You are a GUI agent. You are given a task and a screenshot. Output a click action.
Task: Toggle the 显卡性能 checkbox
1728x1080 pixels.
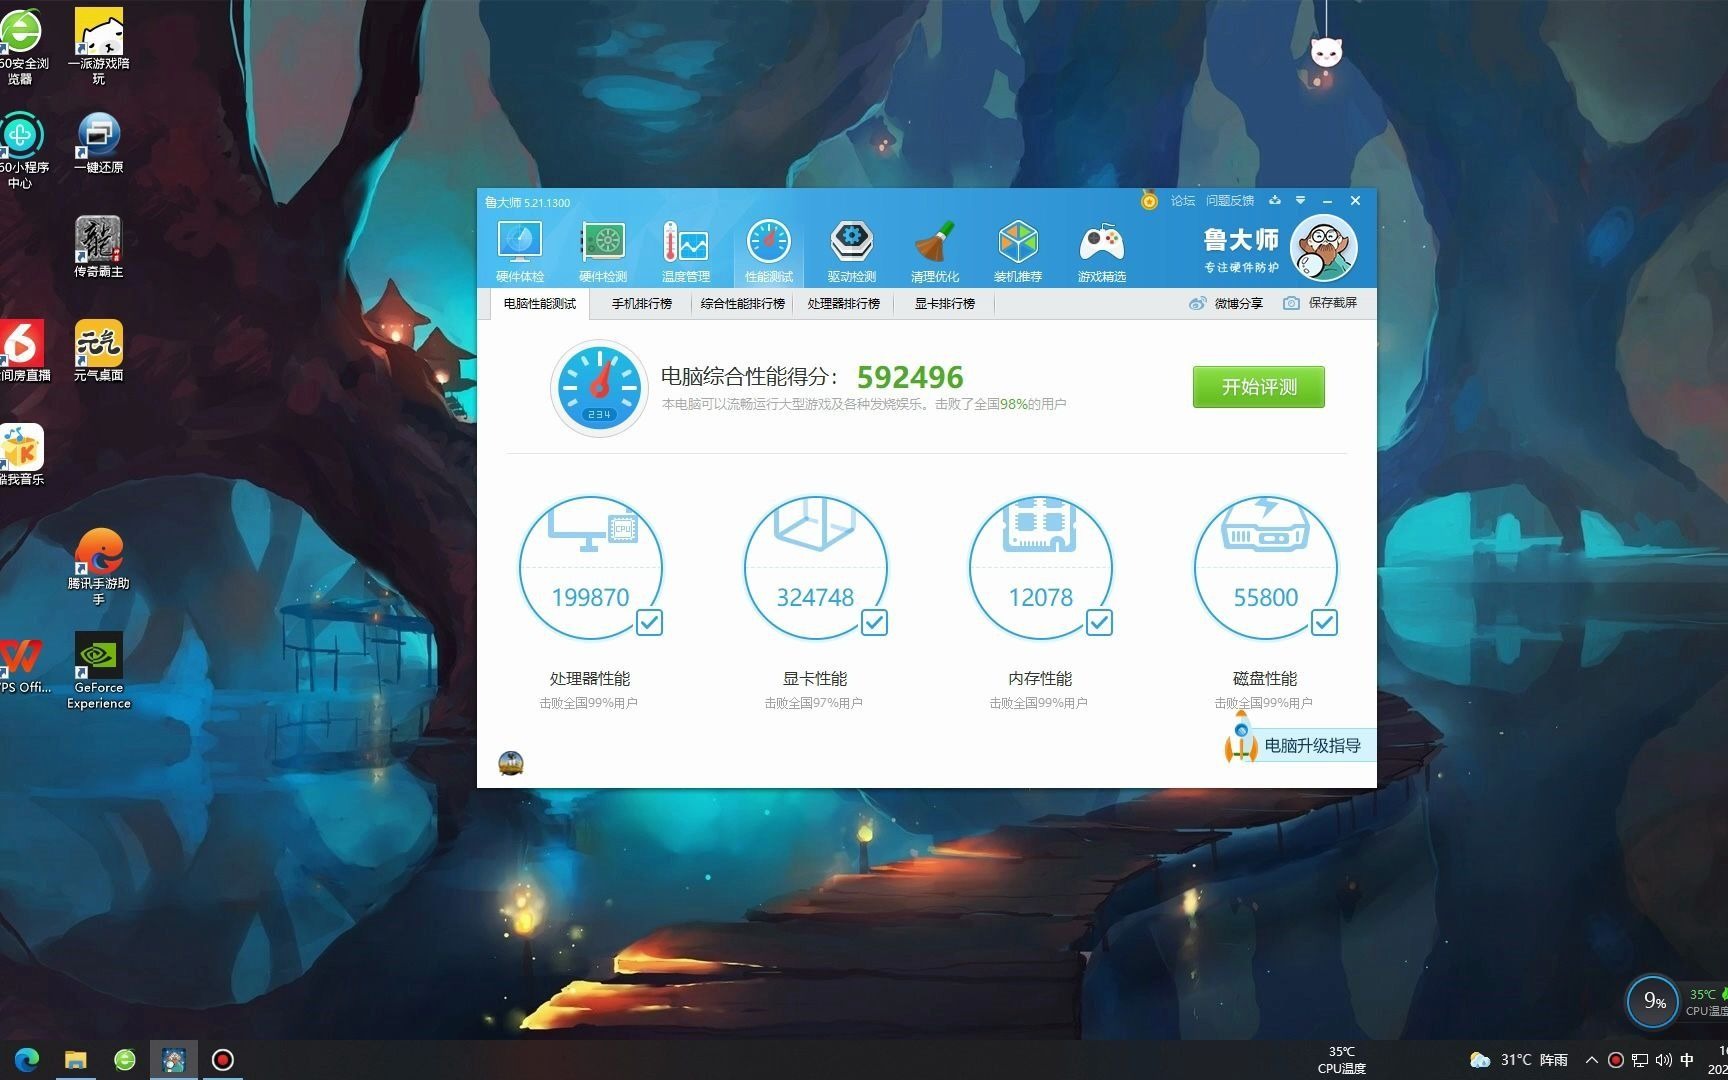coord(874,623)
